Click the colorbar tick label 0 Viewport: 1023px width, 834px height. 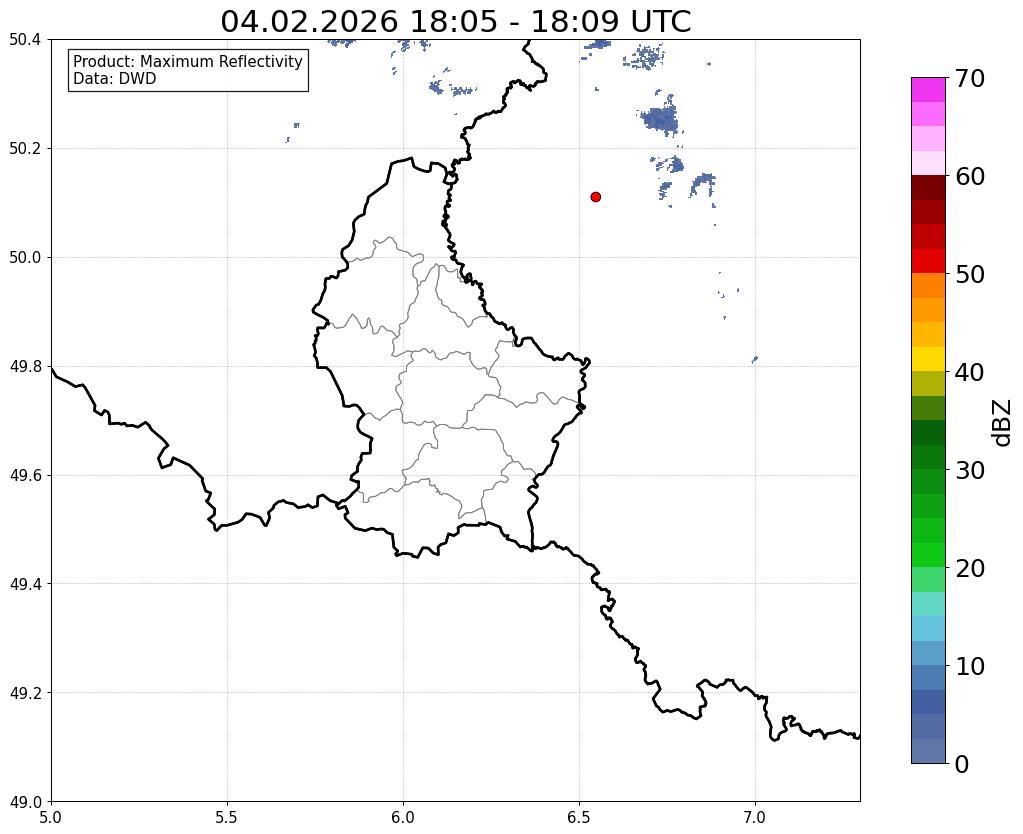(962, 764)
